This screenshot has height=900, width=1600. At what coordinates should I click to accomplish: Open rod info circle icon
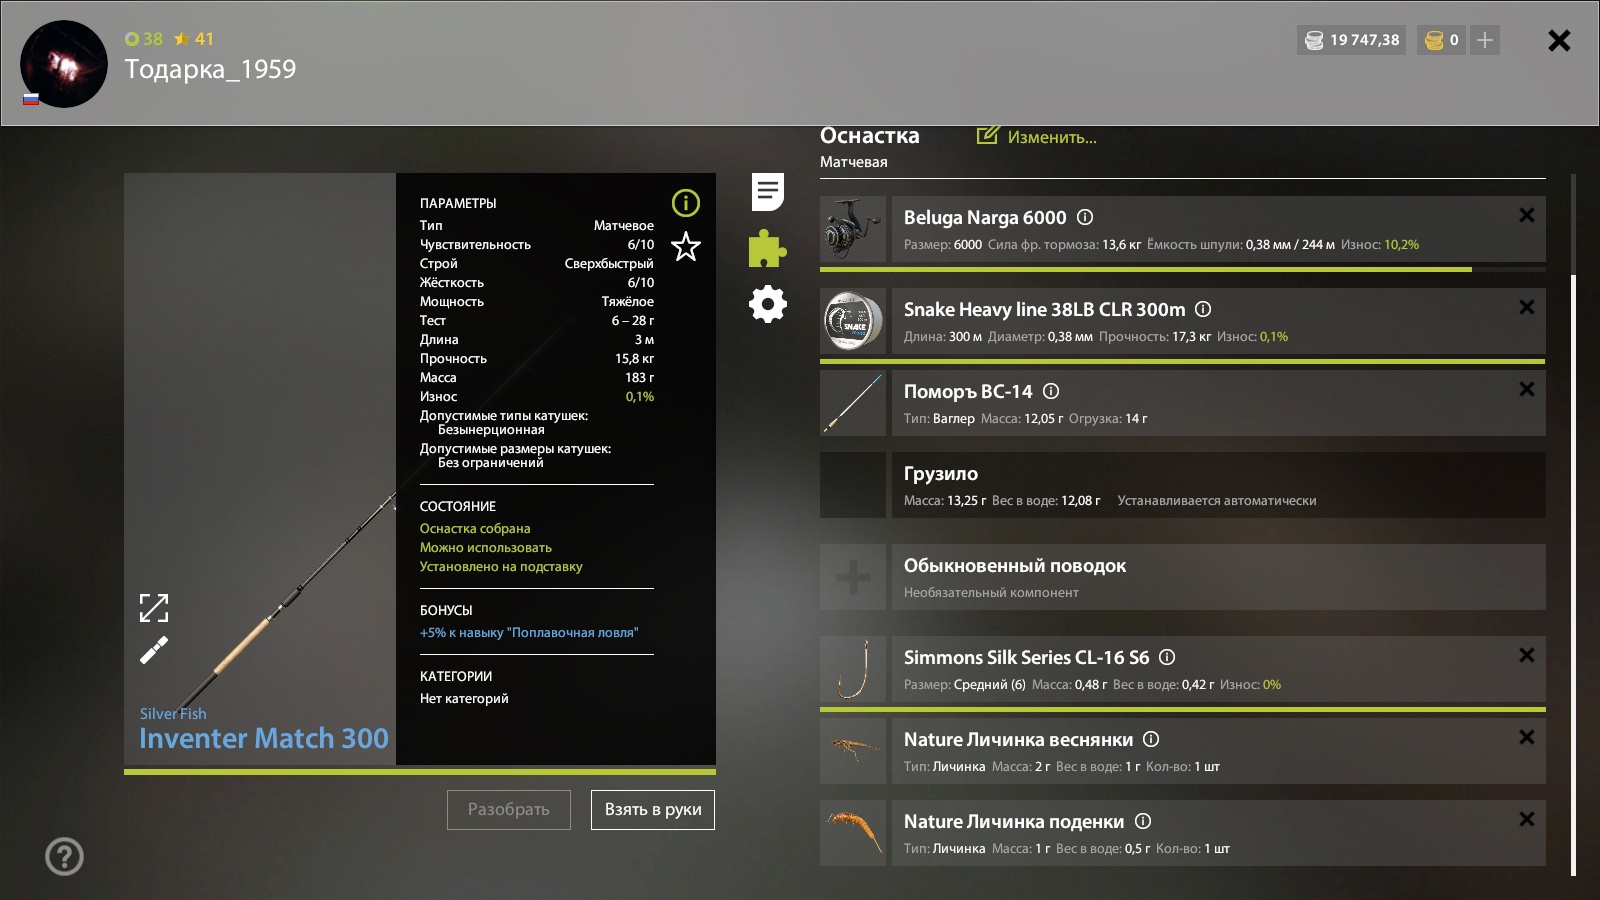click(686, 203)
